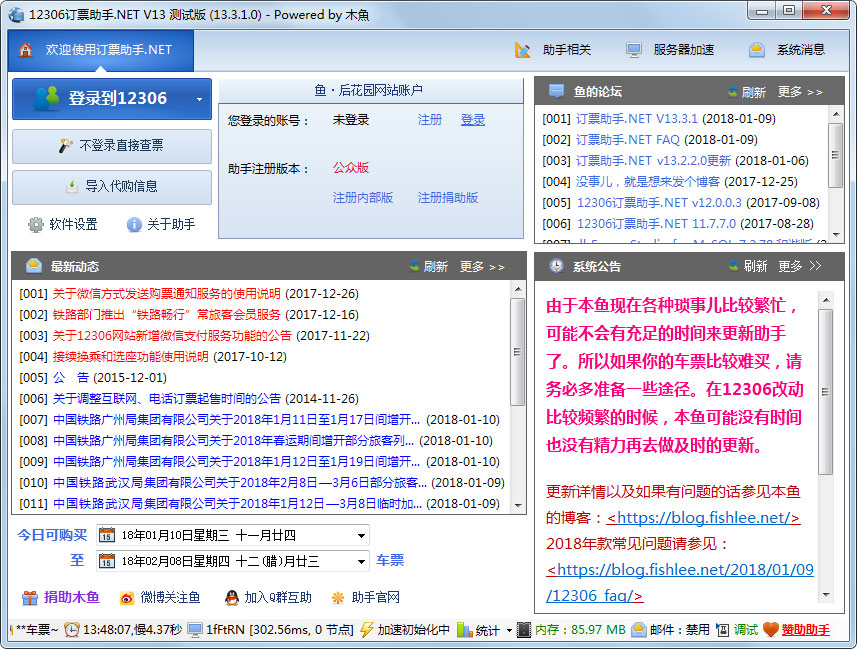Open the 系统消息 menu item
Image resolution: width=857 pixels, height=649 pixels.
(788, 50)
